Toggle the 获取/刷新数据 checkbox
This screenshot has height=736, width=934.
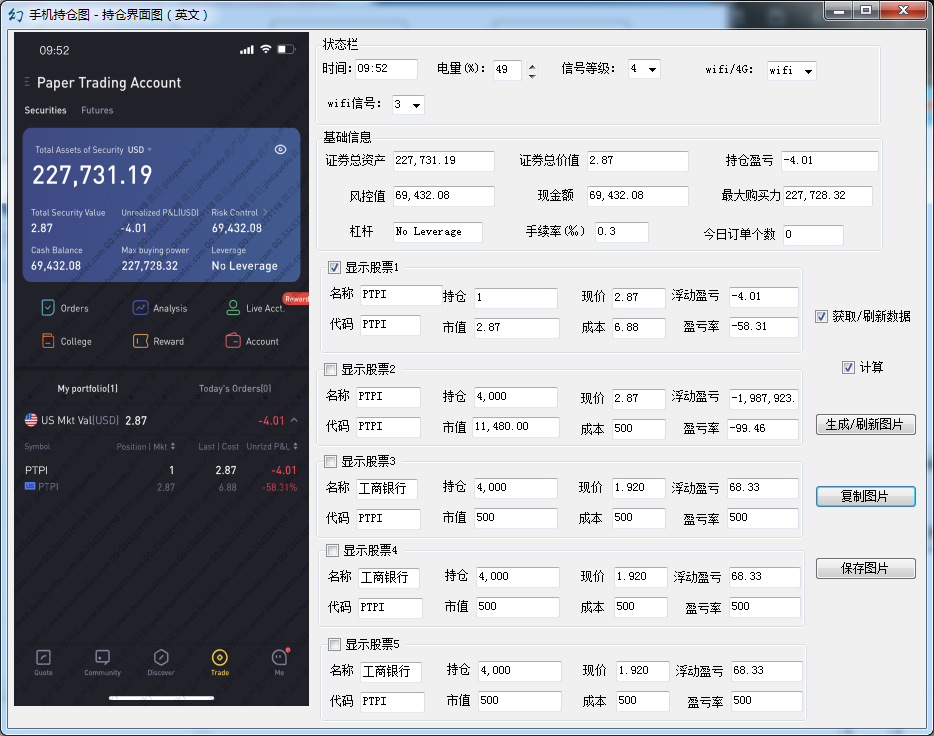822,317
